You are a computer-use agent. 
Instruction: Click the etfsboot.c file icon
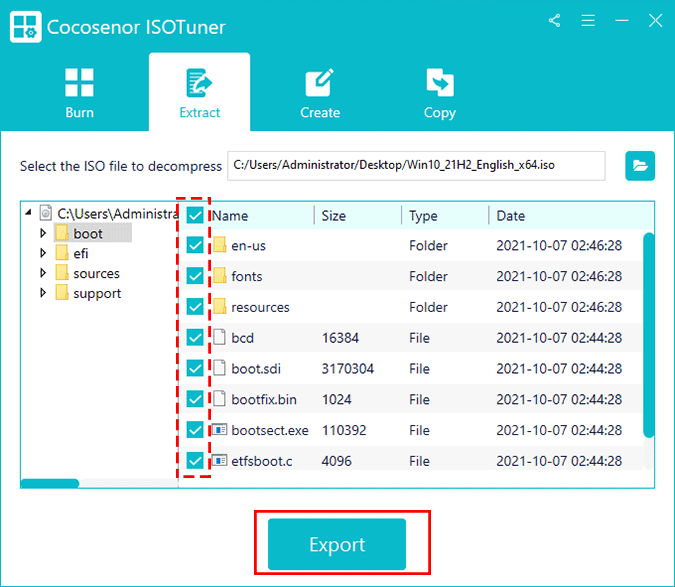pyautogui.click(x=220, y=460)
